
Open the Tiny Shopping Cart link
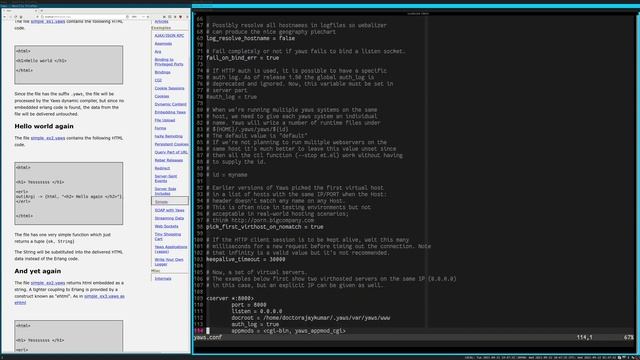[168, 236]
